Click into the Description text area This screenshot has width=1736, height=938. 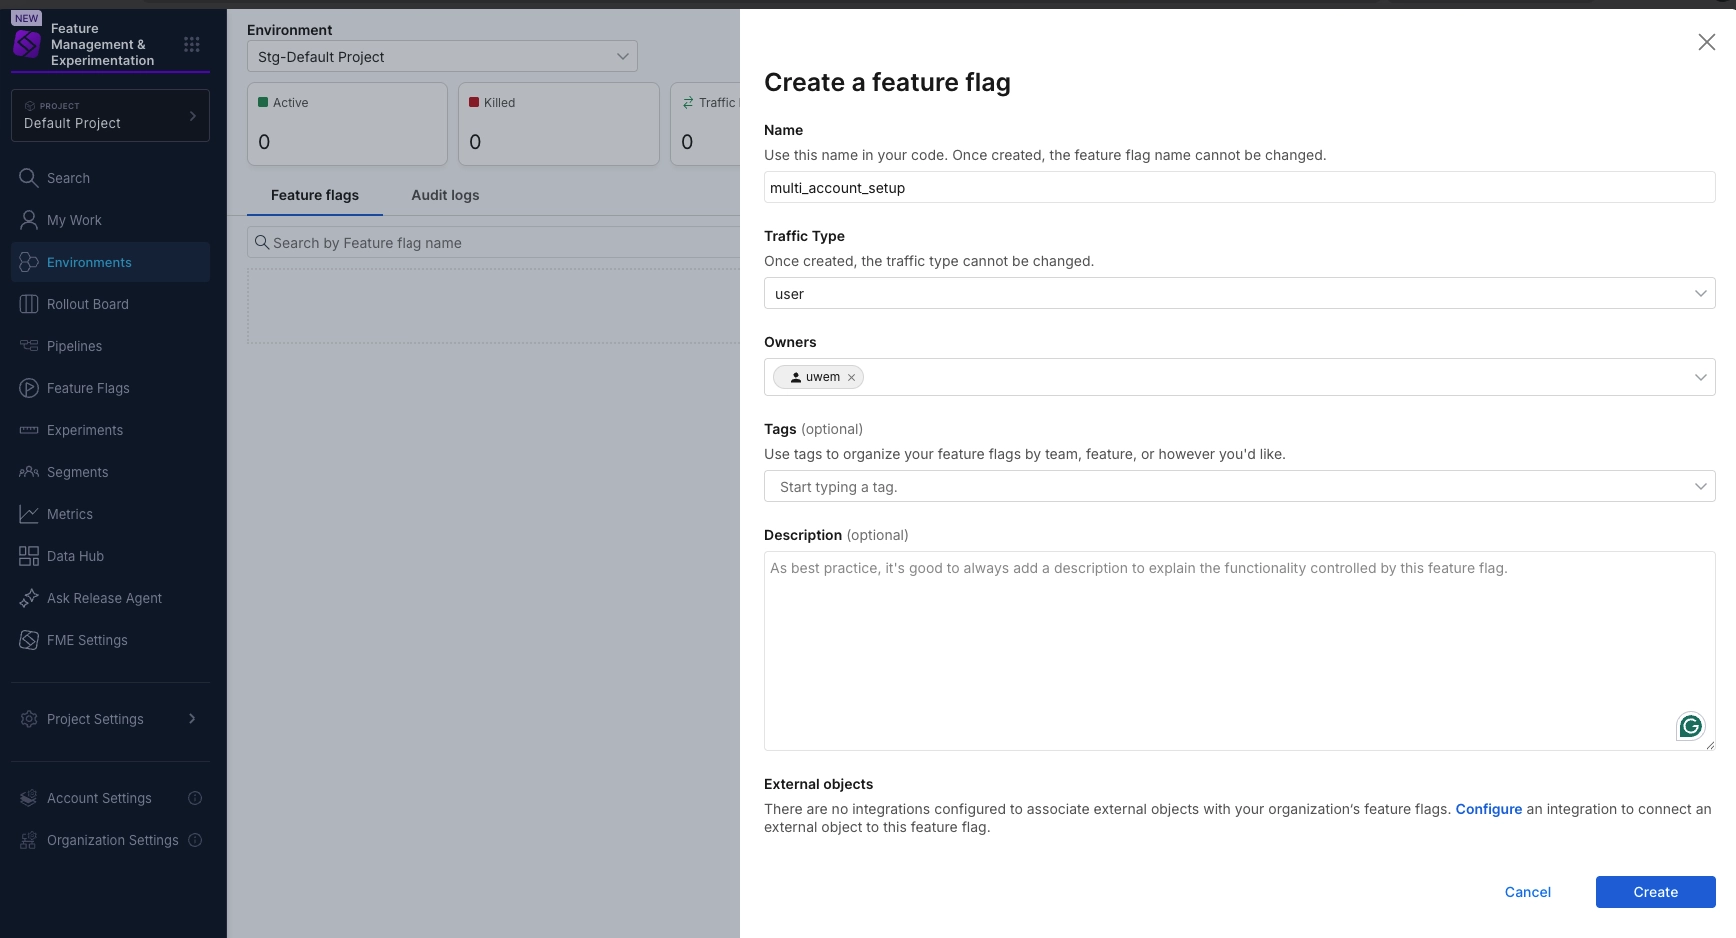tap(1239, 651)
